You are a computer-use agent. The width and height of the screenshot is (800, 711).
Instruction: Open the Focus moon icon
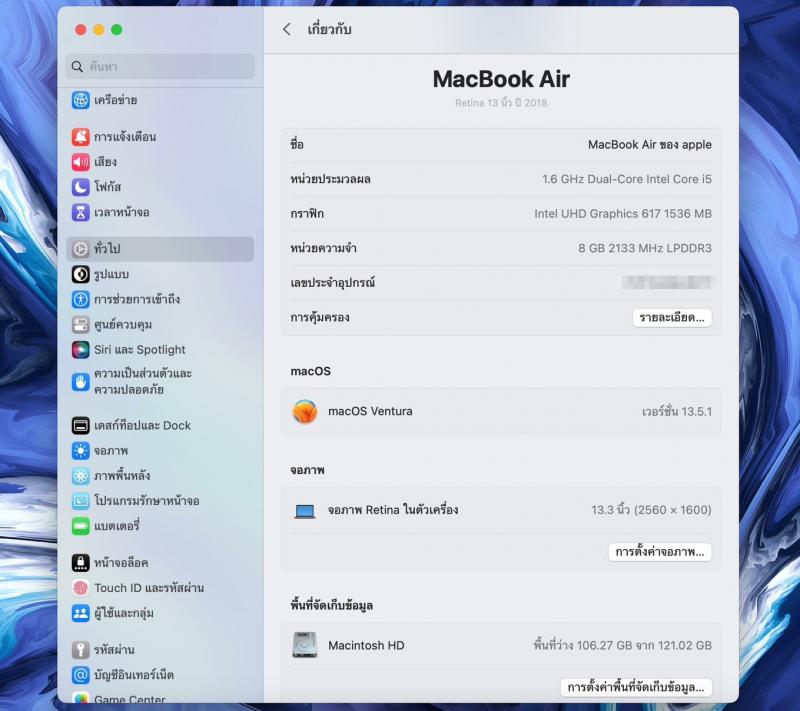point(81,187)
